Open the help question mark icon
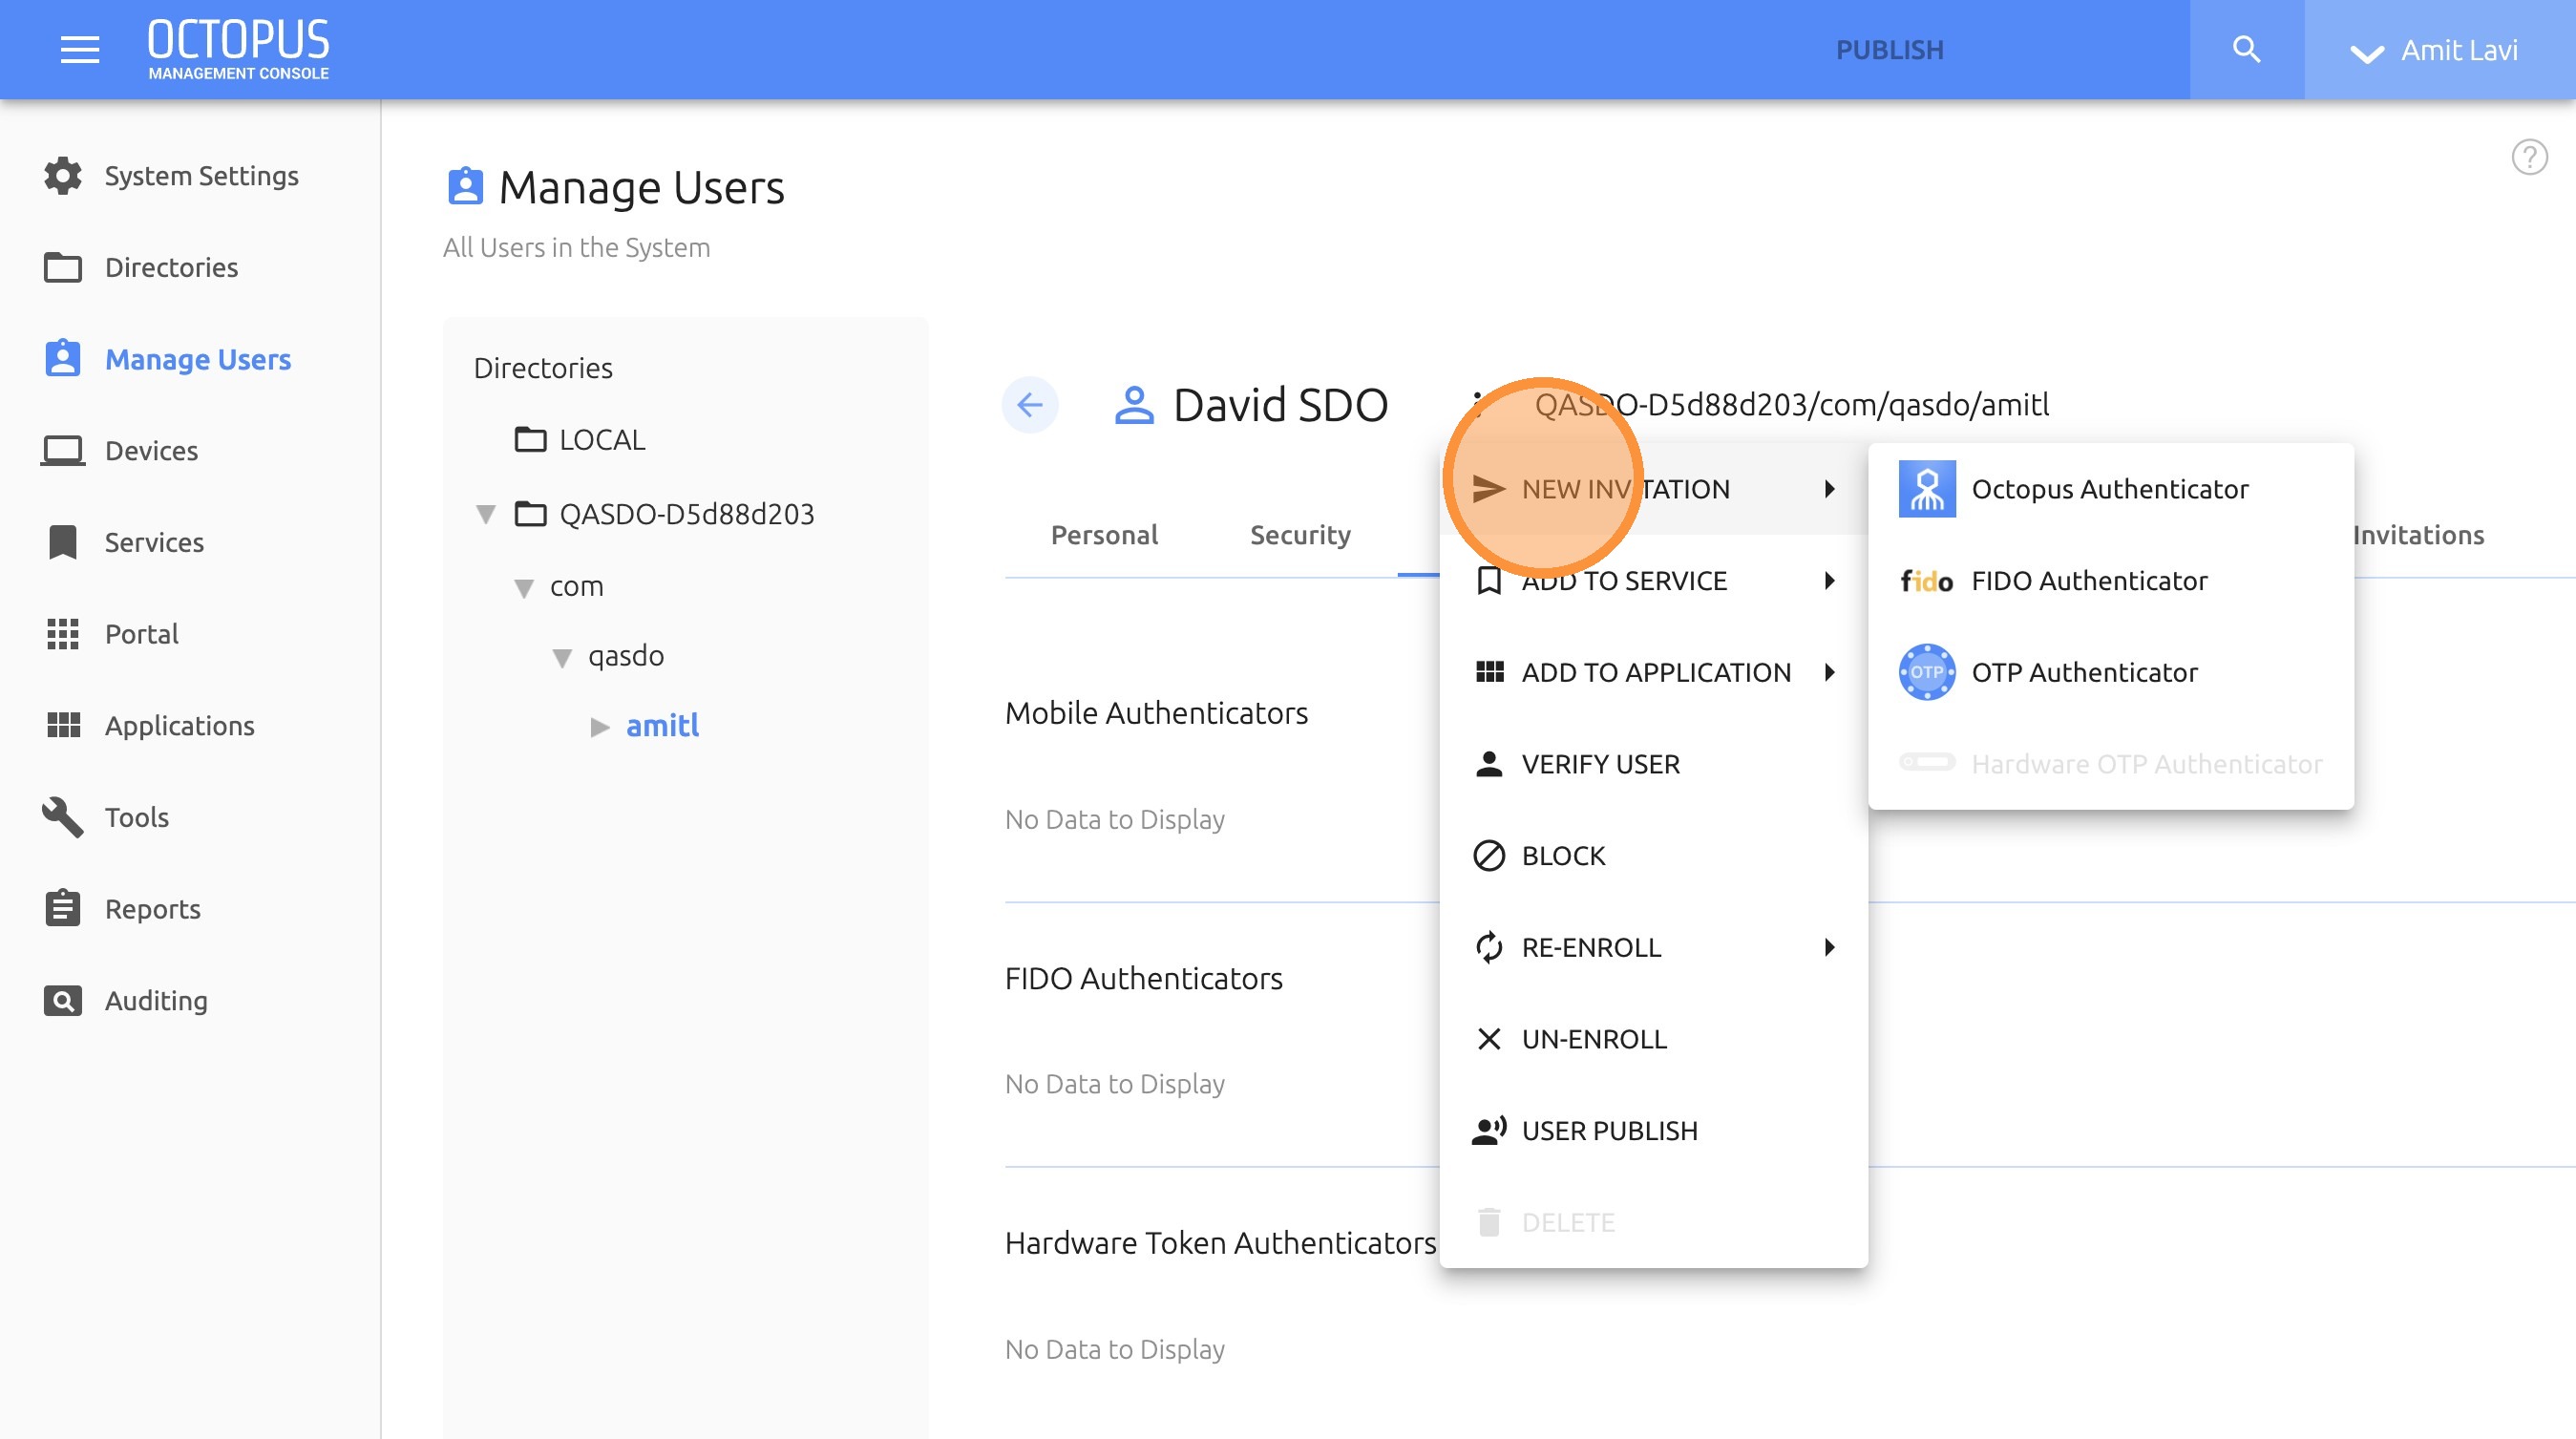2576x1439 pixels. [x=2529, y=157]
